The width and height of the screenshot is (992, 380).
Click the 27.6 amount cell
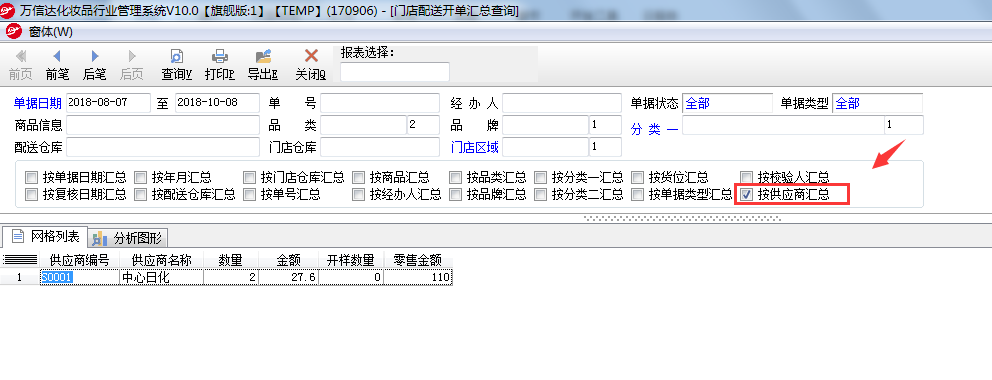coord(288,277)
